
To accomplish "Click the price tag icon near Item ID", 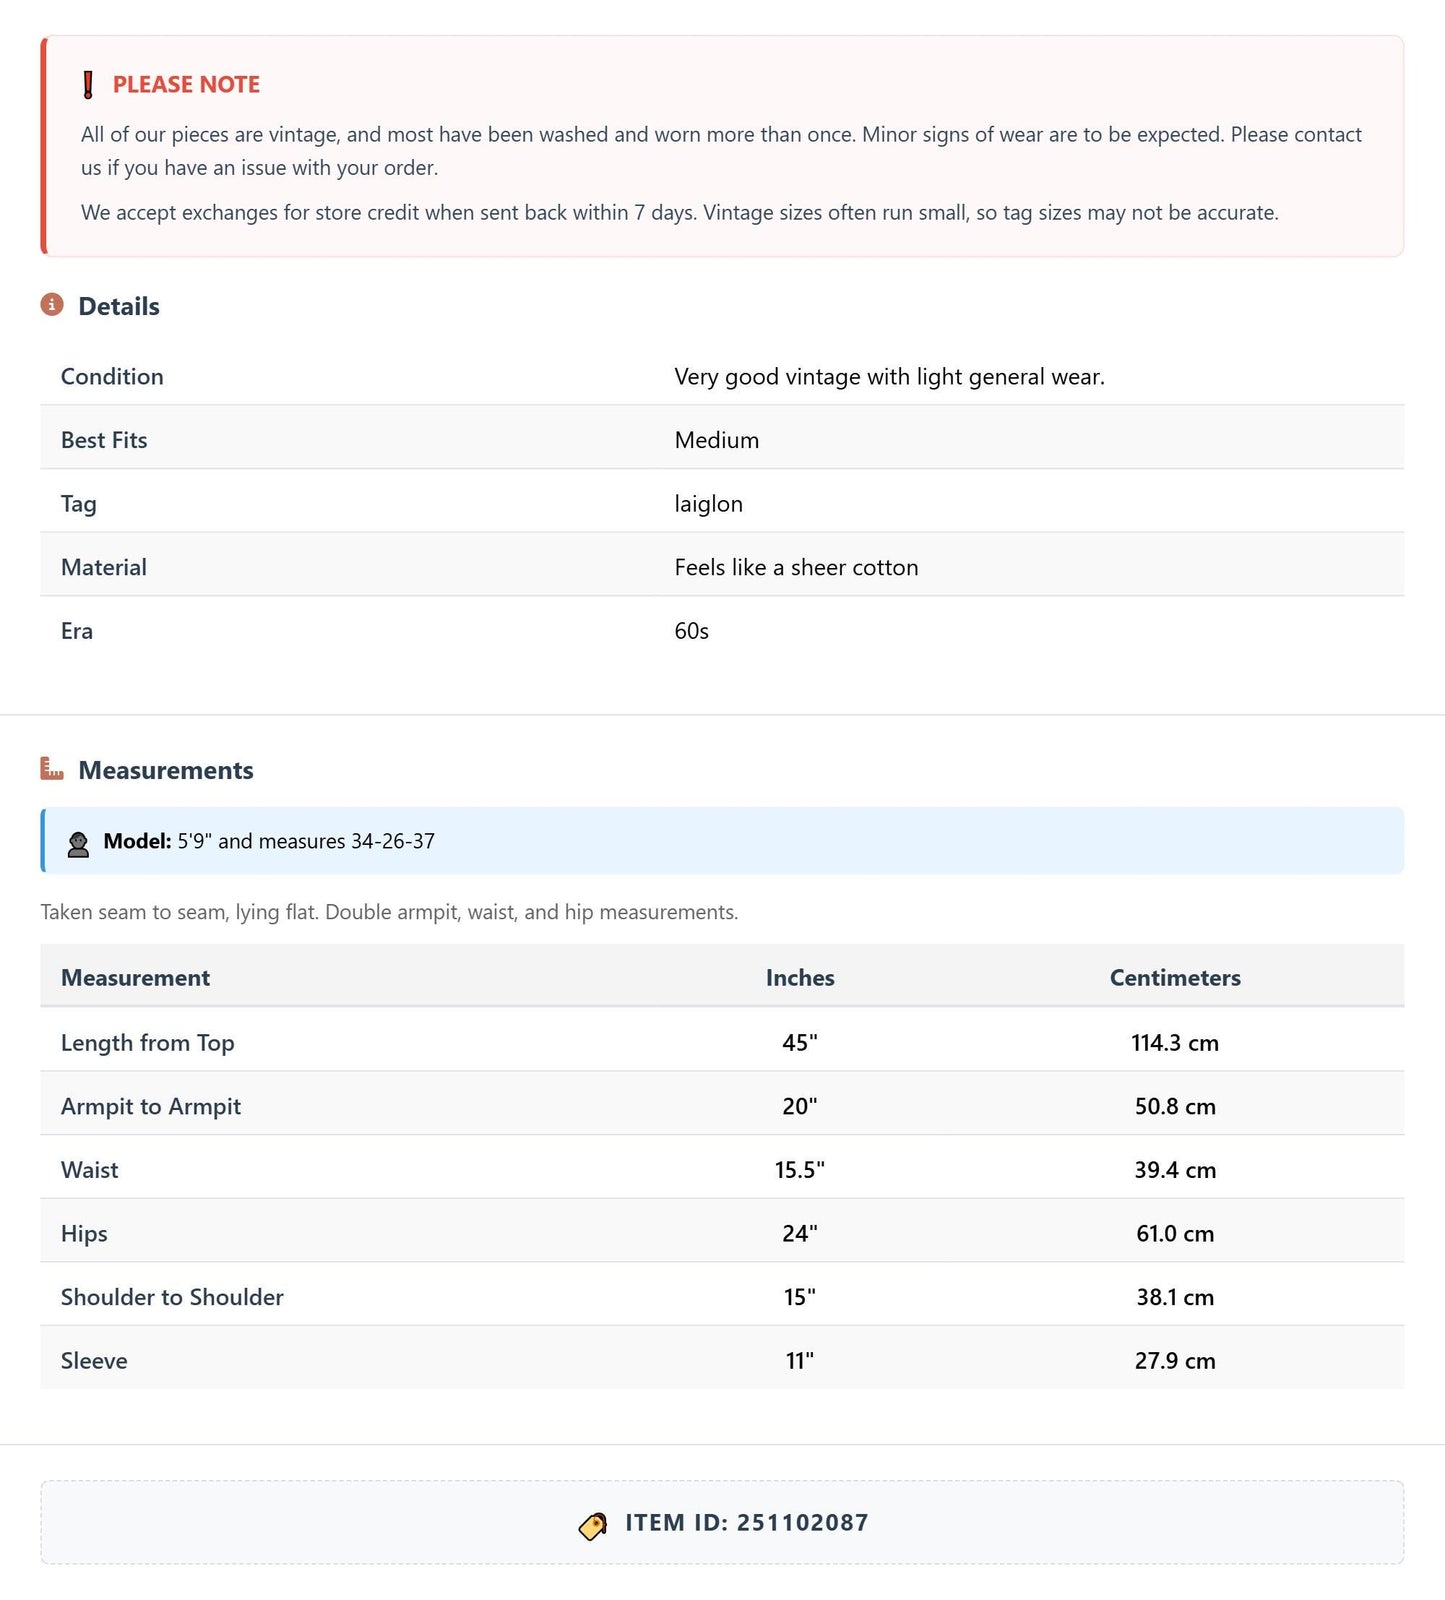I will coord(593,1526).
